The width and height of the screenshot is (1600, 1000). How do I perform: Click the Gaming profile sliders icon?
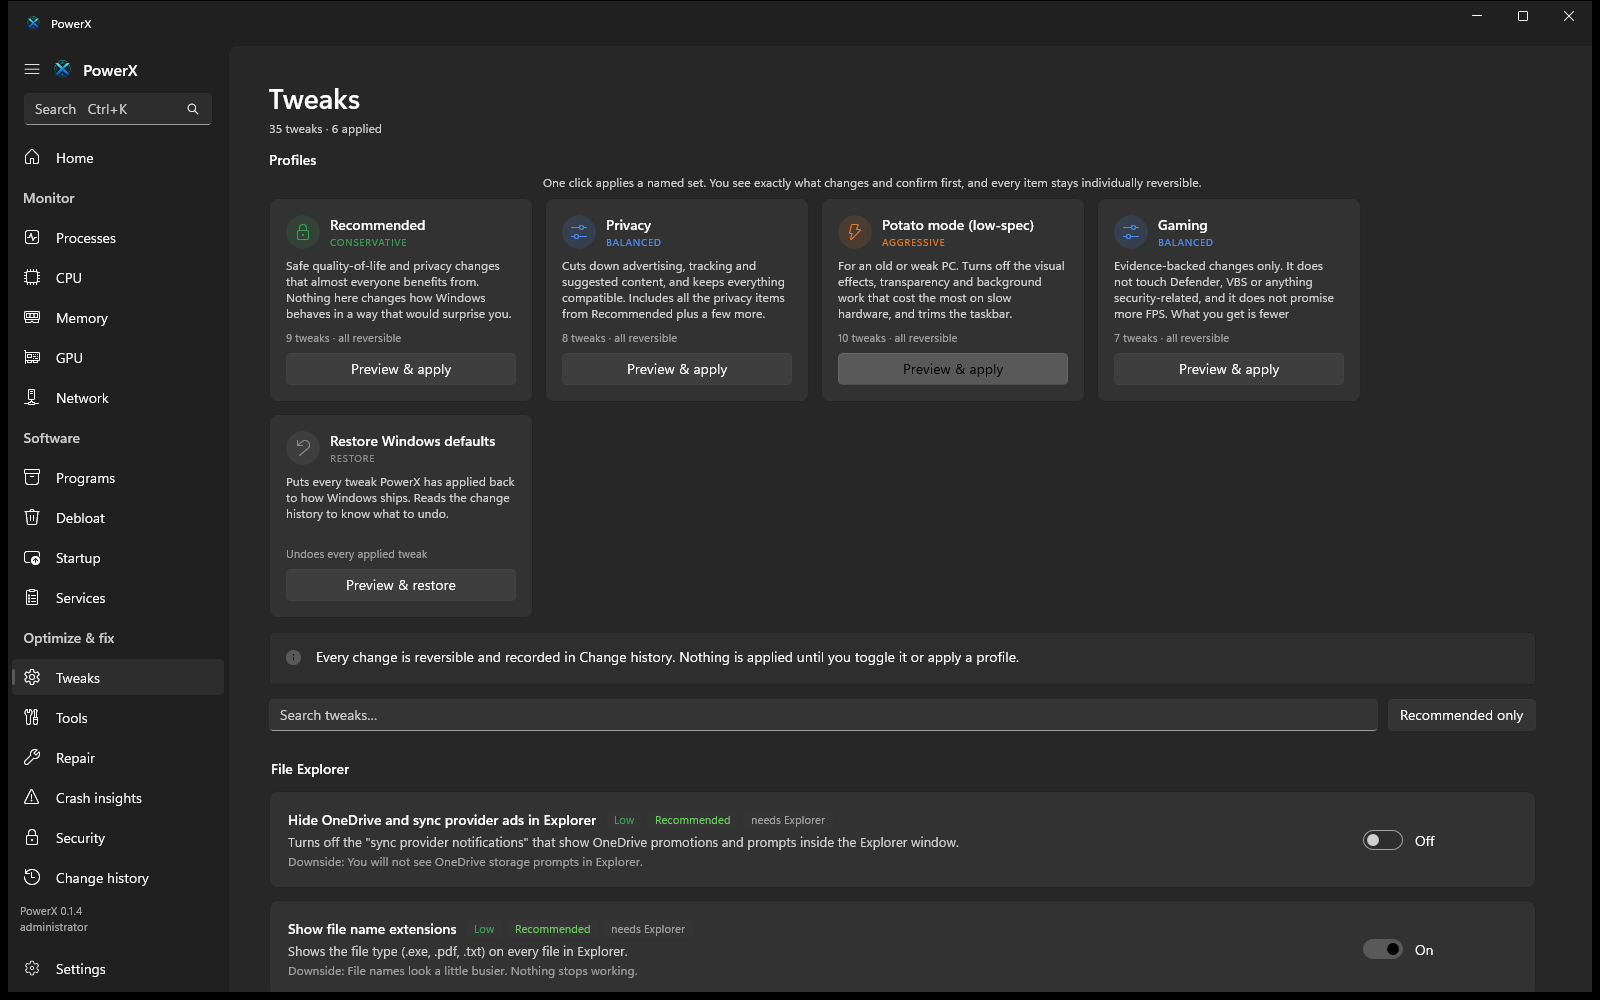click(x=1131, y=232)
